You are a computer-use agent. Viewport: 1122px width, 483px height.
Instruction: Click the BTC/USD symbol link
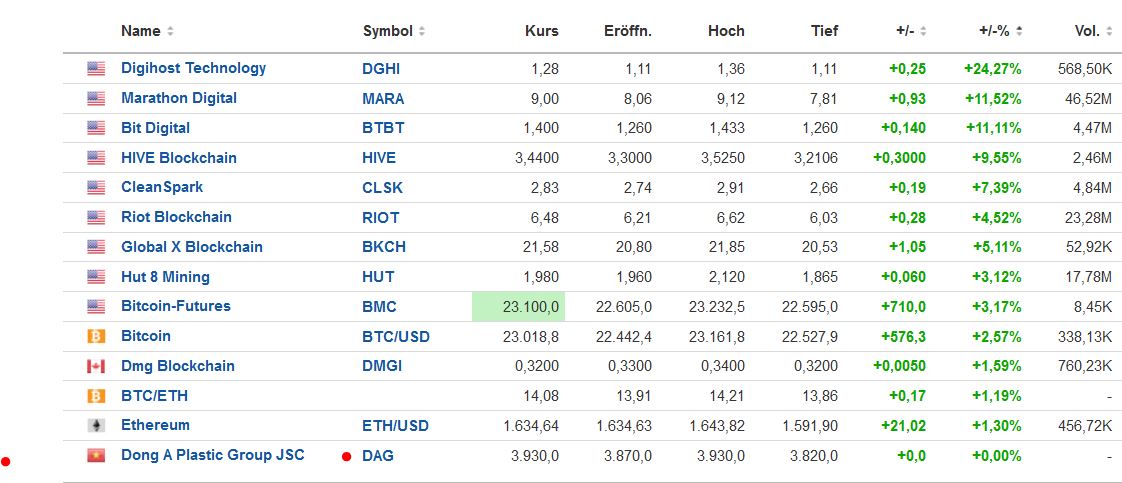pos(395,337)
